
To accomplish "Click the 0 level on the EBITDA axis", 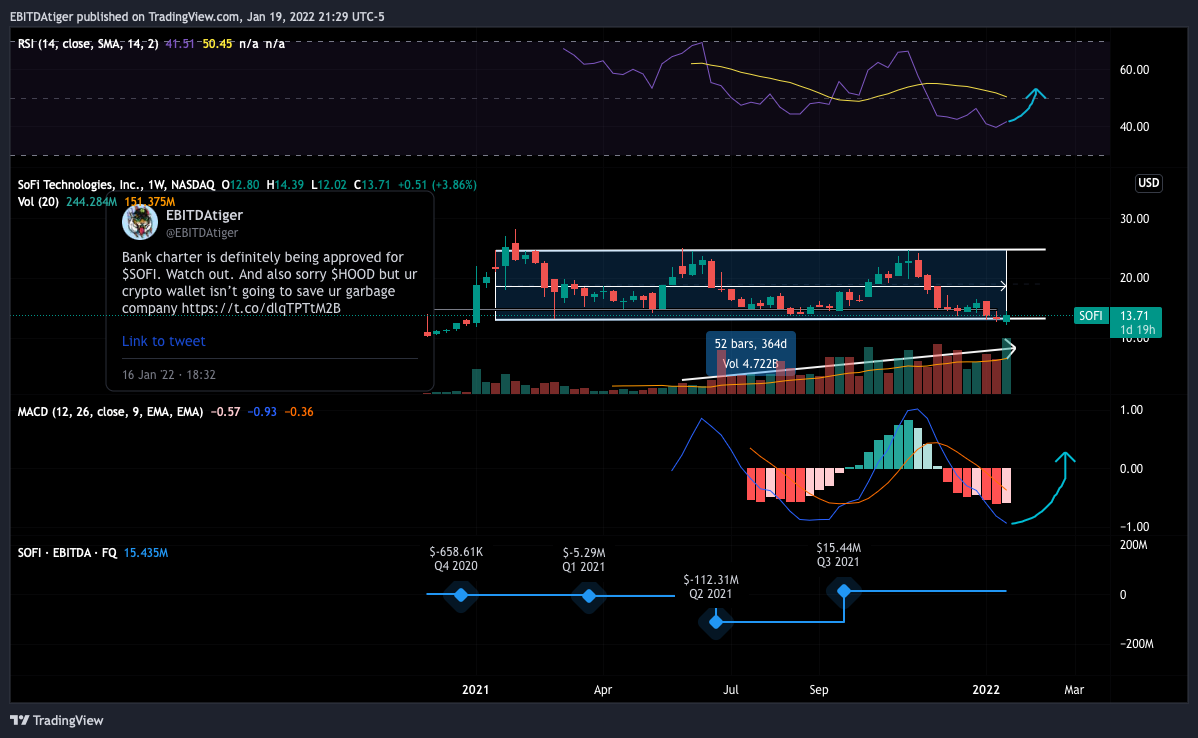I will pyautogui.click(x=1122, y=594).
